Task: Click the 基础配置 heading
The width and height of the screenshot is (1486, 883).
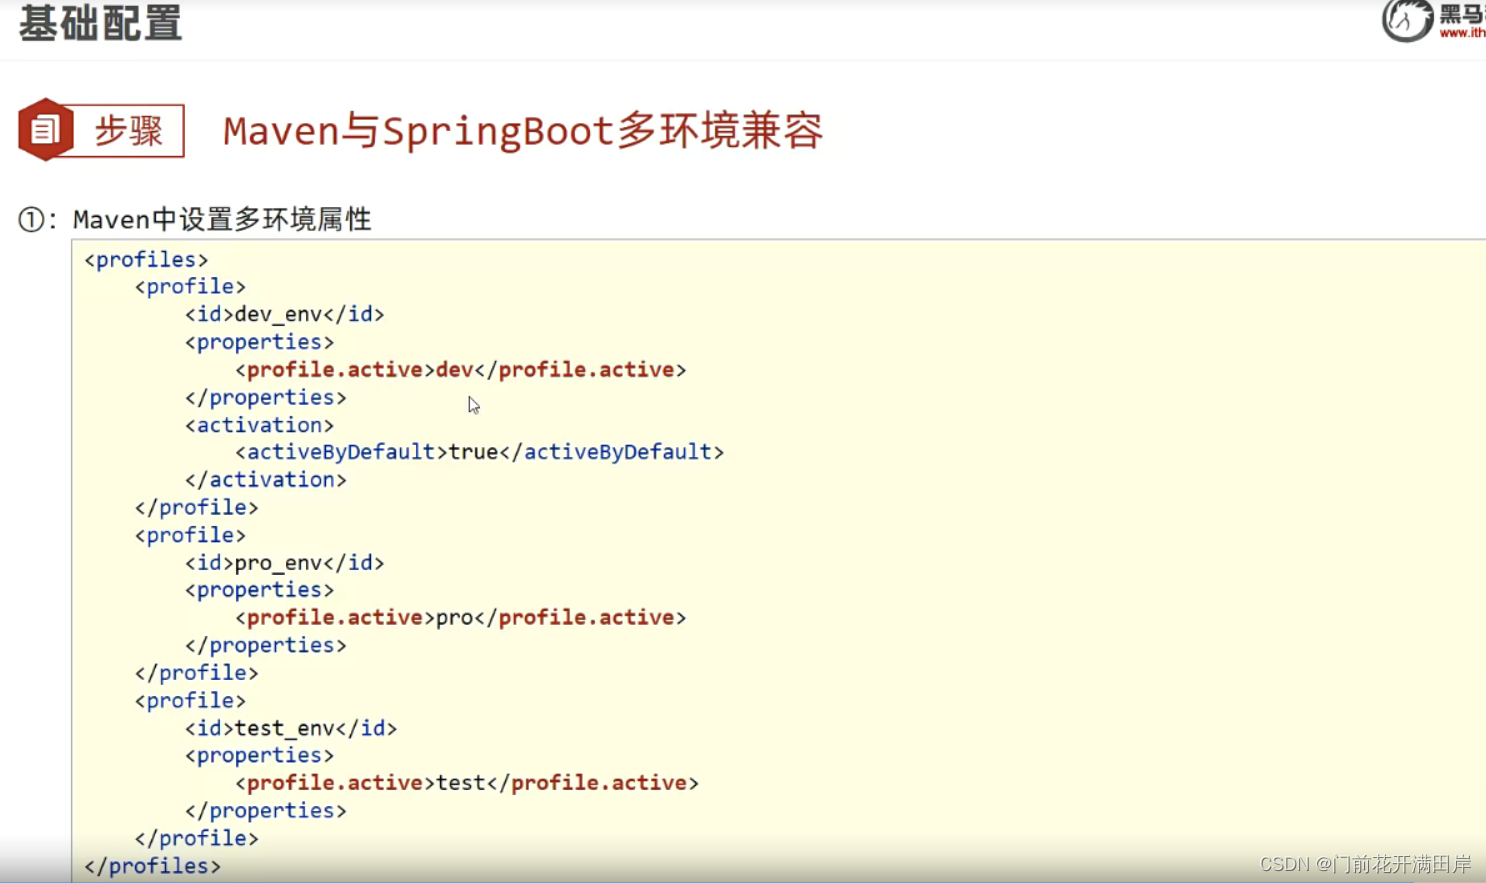Action: [100, 23]
